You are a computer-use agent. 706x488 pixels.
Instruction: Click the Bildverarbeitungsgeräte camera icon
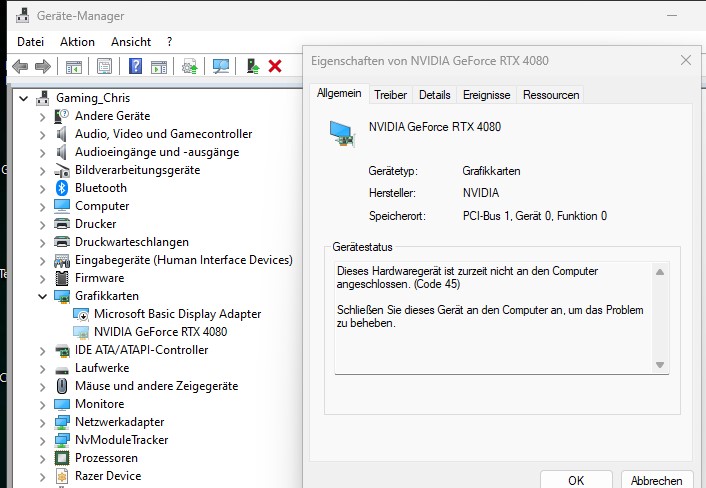click(62, 170)
